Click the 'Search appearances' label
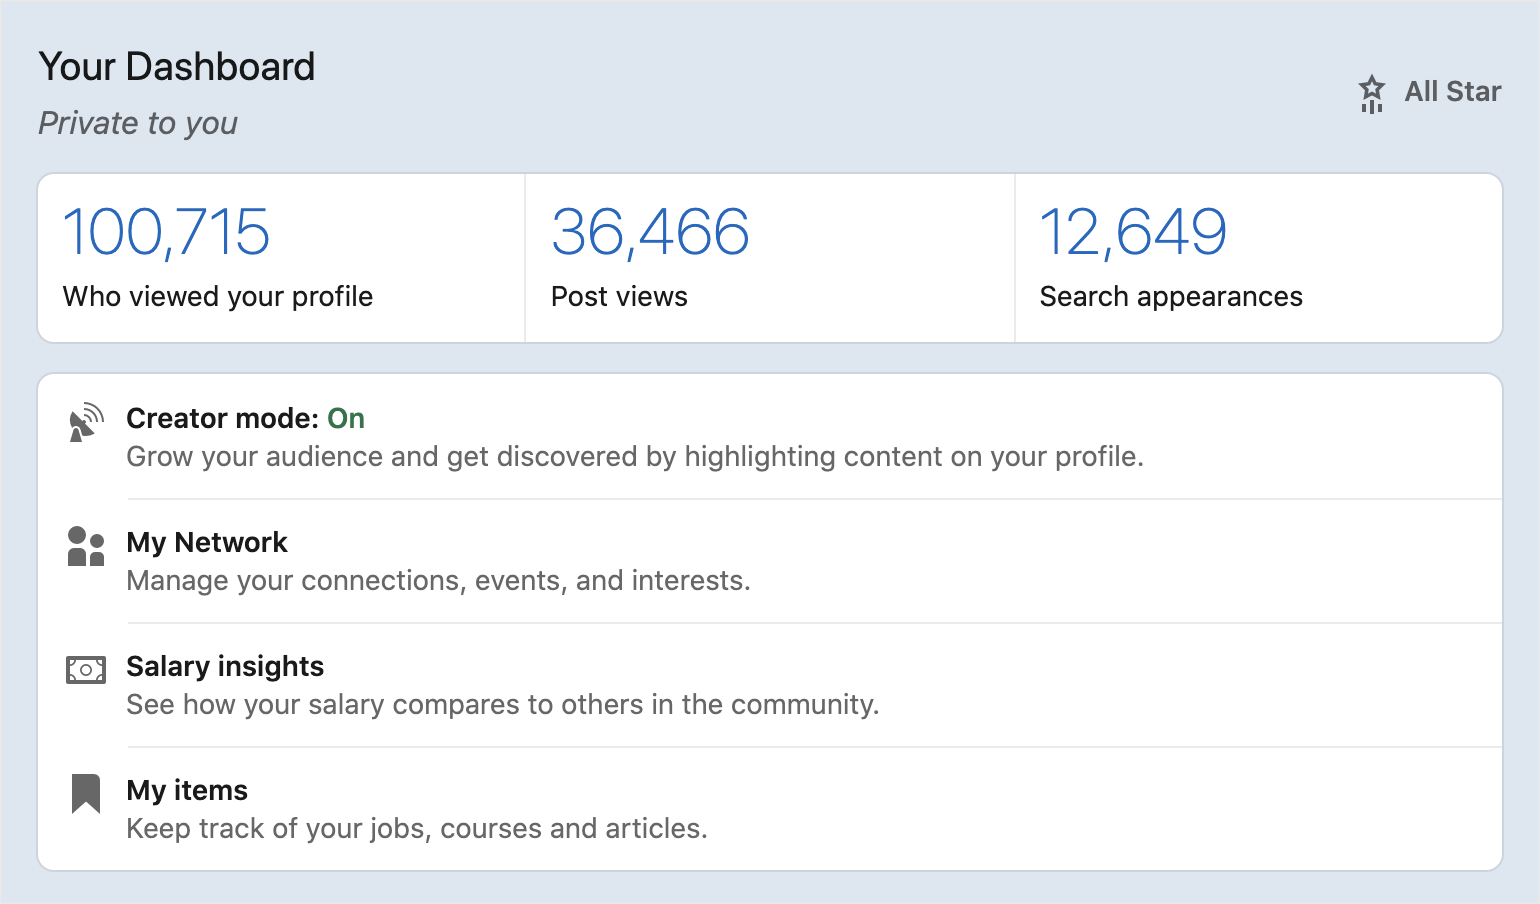The image size is (1540, 904). [1171, 297]
